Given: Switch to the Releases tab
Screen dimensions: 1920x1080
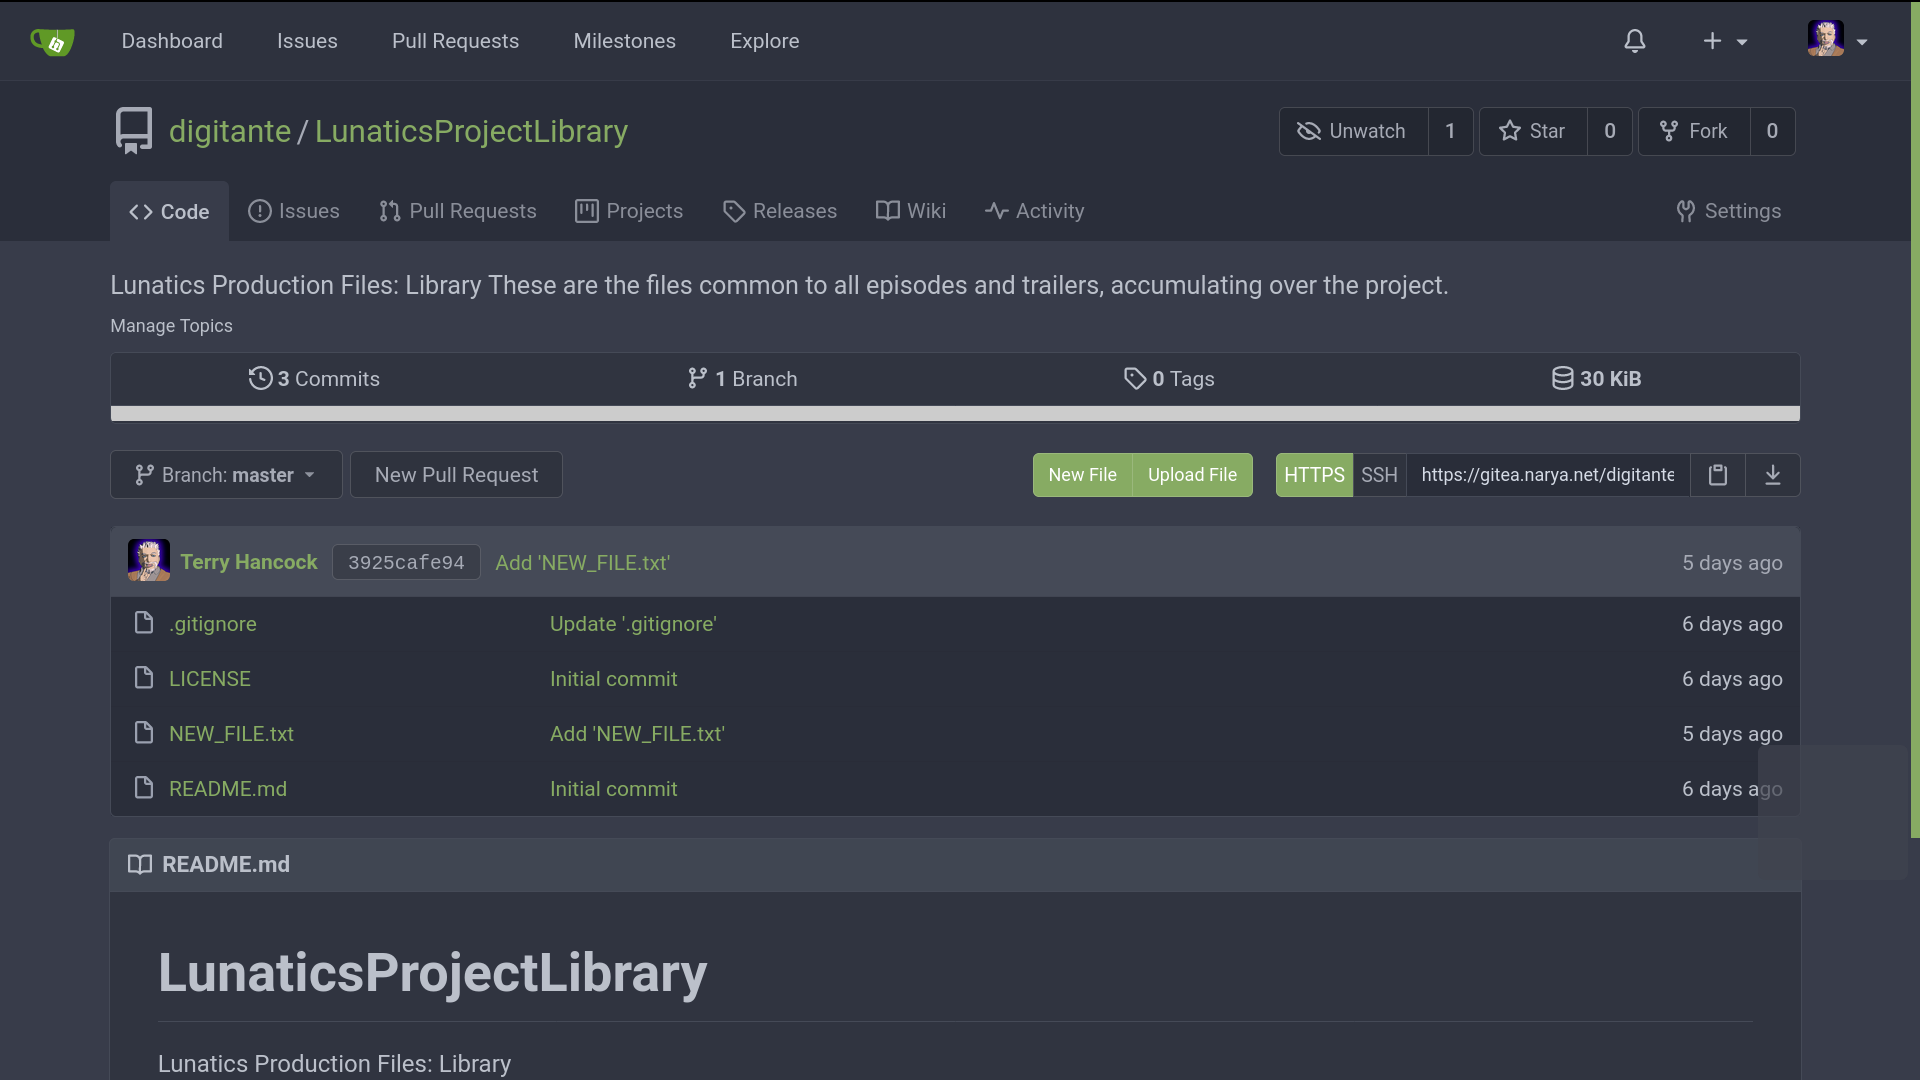Looking at the screenshot, I should [x=780, y=211].
